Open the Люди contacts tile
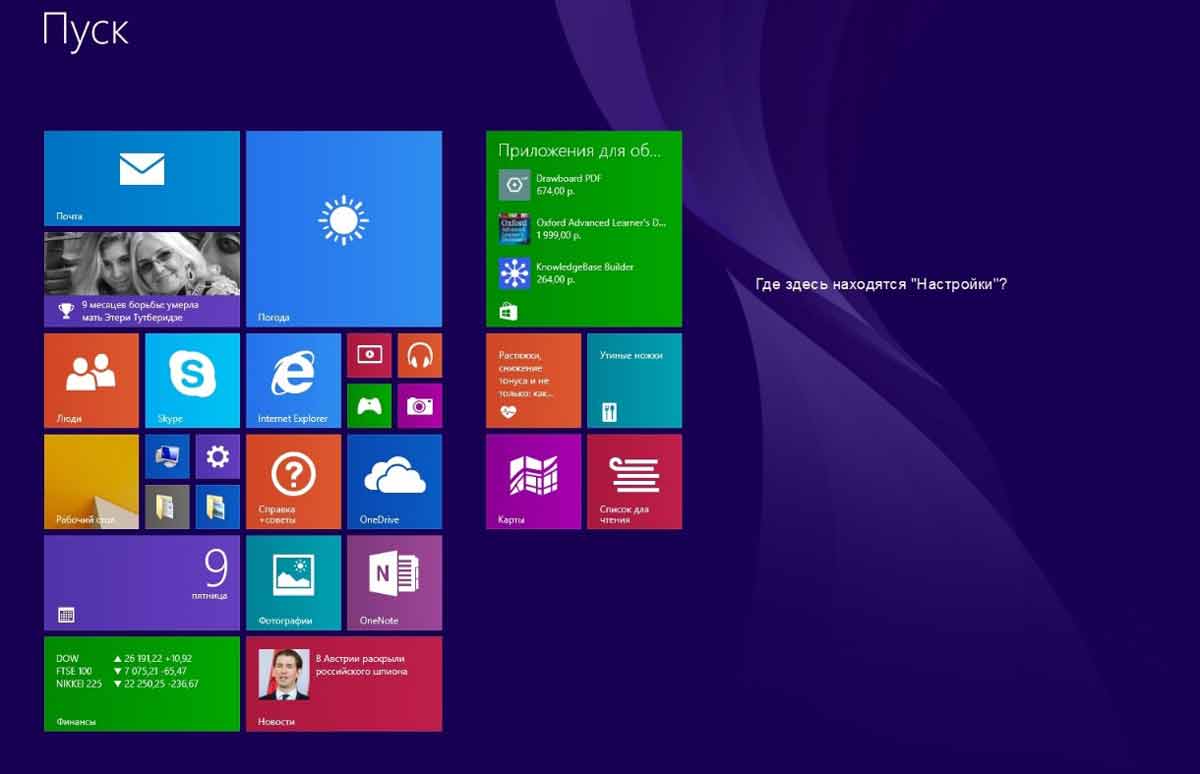 [x=90, y=380]
